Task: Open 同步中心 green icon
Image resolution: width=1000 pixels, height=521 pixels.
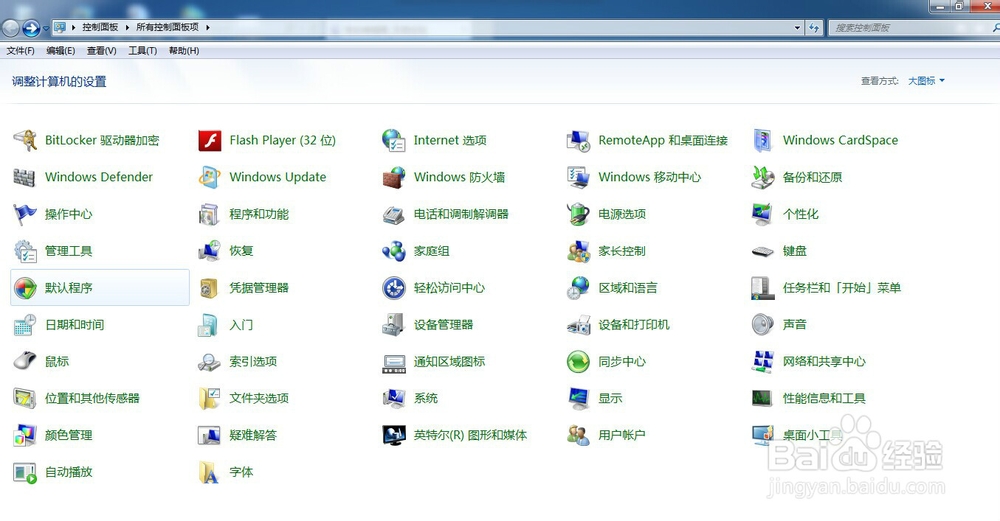Action: [x=578, y=362]
